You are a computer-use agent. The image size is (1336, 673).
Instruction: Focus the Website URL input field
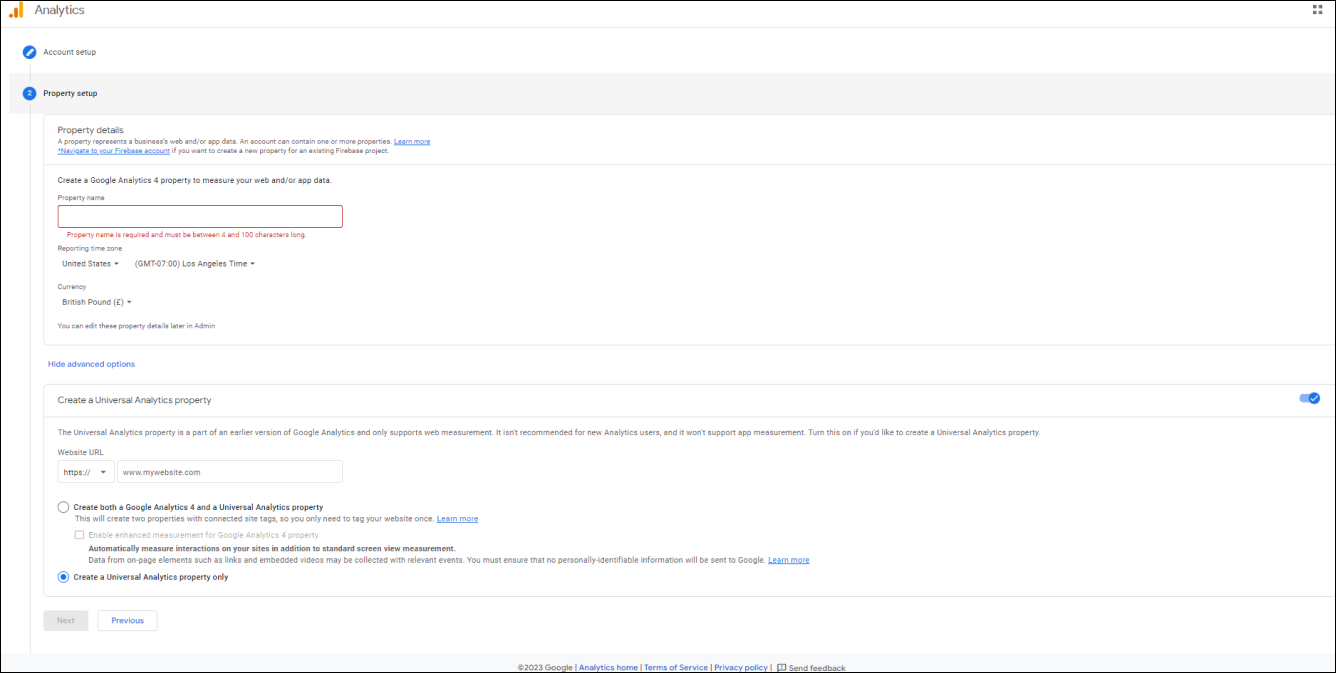point(230,472)
